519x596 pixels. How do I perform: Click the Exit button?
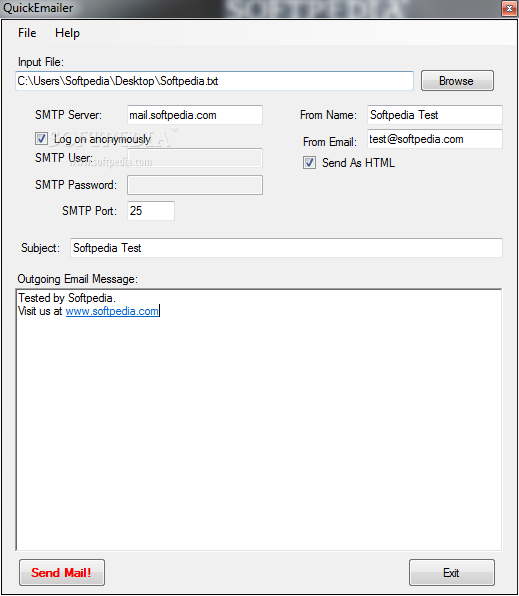pos(452,572)
